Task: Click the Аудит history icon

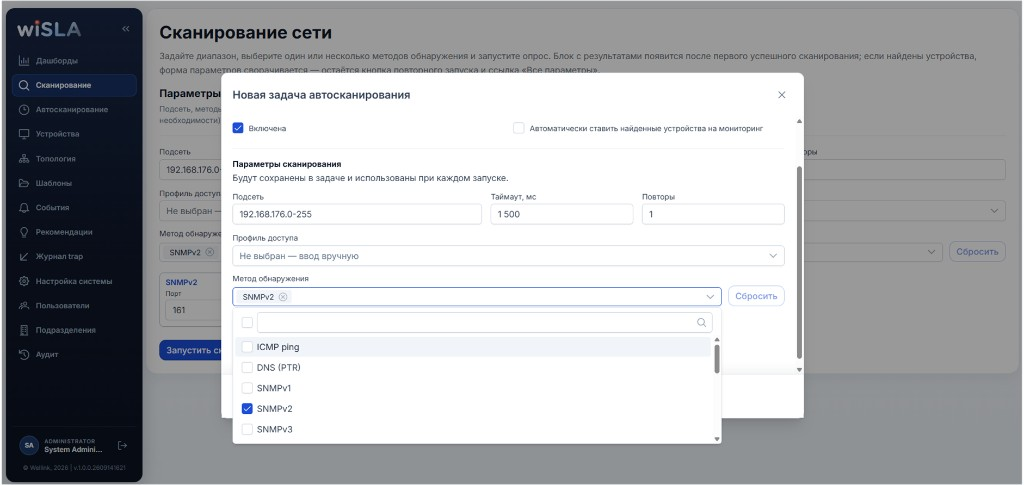Action: pos(24,354)
